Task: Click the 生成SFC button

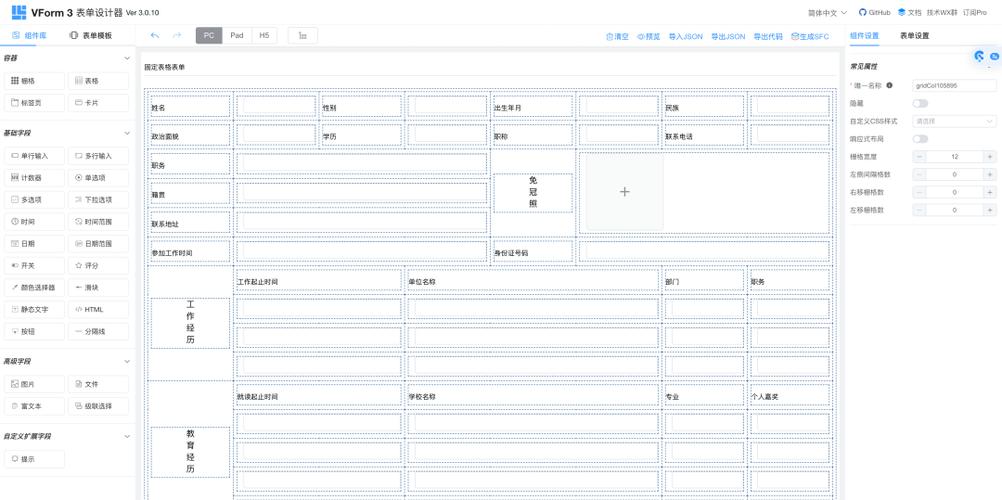Action: [810, 37]
